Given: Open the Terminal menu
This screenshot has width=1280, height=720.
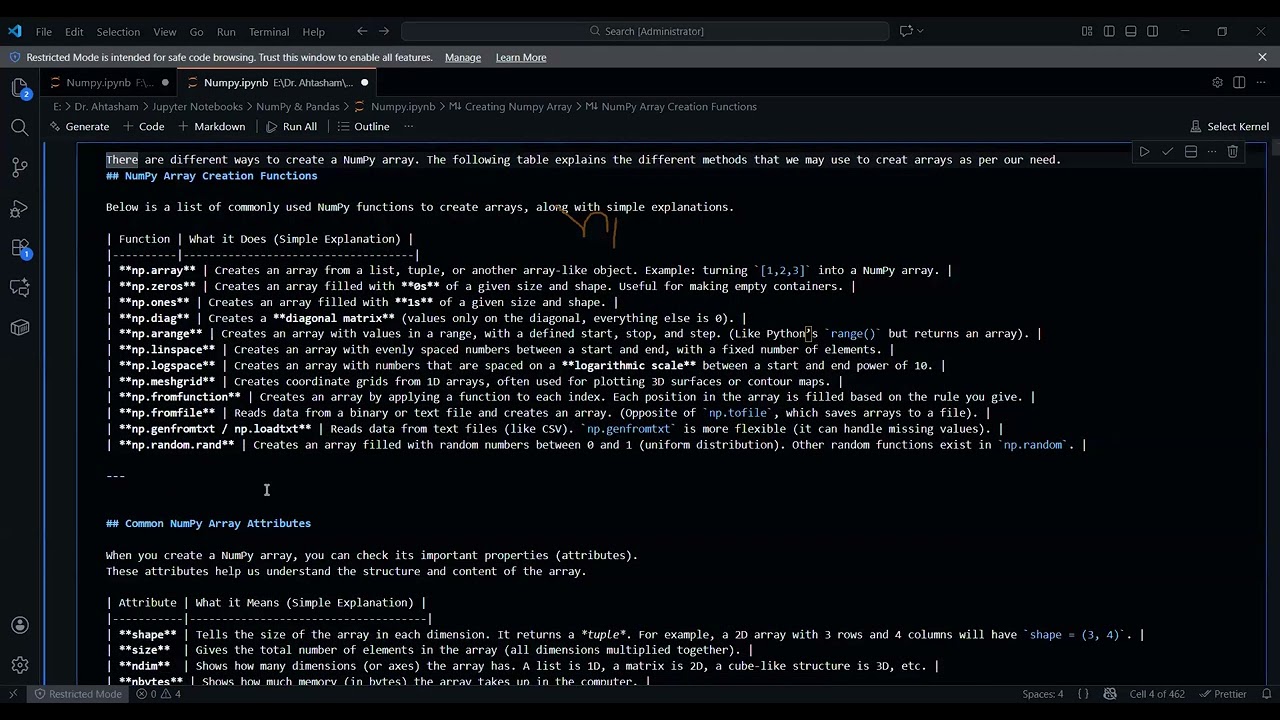Looking at the screenshot, I should [269, 31].
